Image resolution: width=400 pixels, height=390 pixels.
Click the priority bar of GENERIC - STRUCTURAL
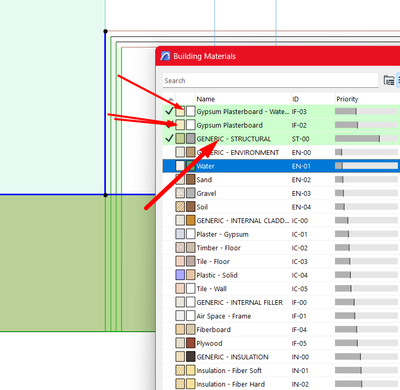pyautogui.click(x=367, y=139)
